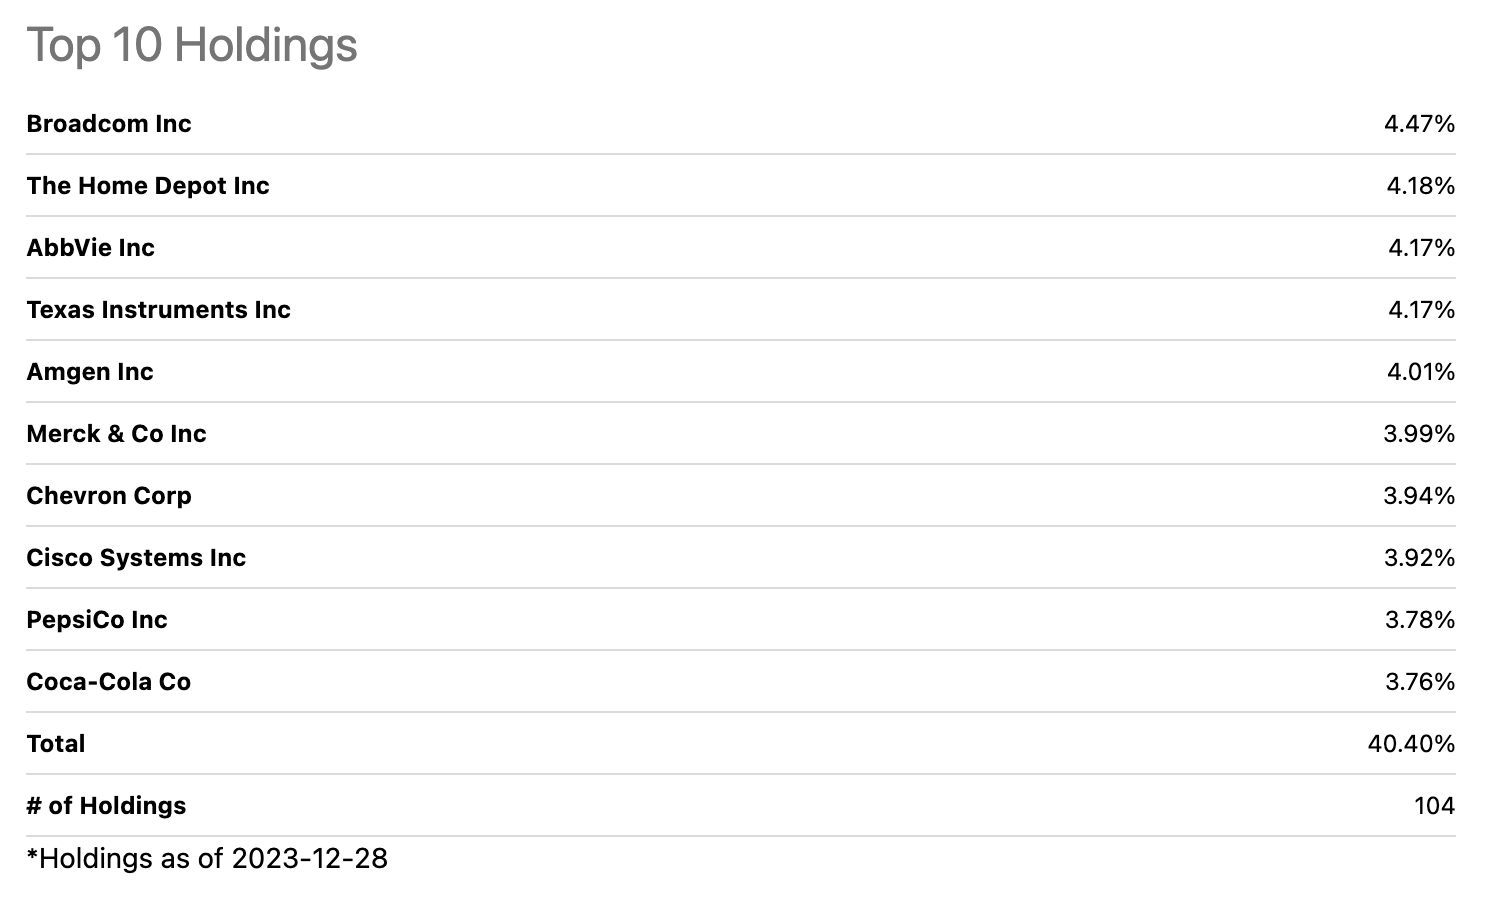1500x904 pixels.
Task: Open The Home Depot Inc holding
Action: 148,186
